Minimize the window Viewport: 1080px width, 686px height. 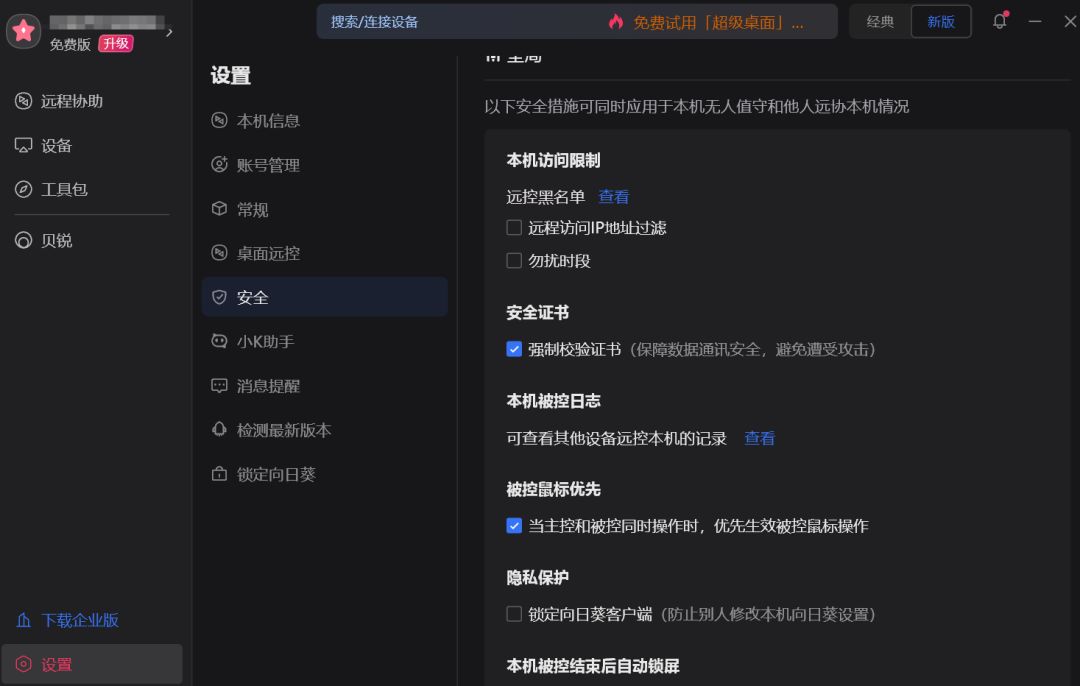[x=1035, y=21]
